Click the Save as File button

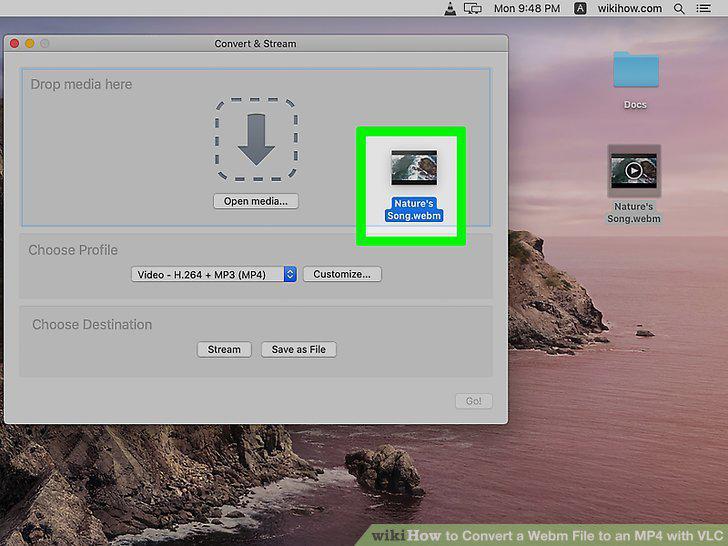299,349
